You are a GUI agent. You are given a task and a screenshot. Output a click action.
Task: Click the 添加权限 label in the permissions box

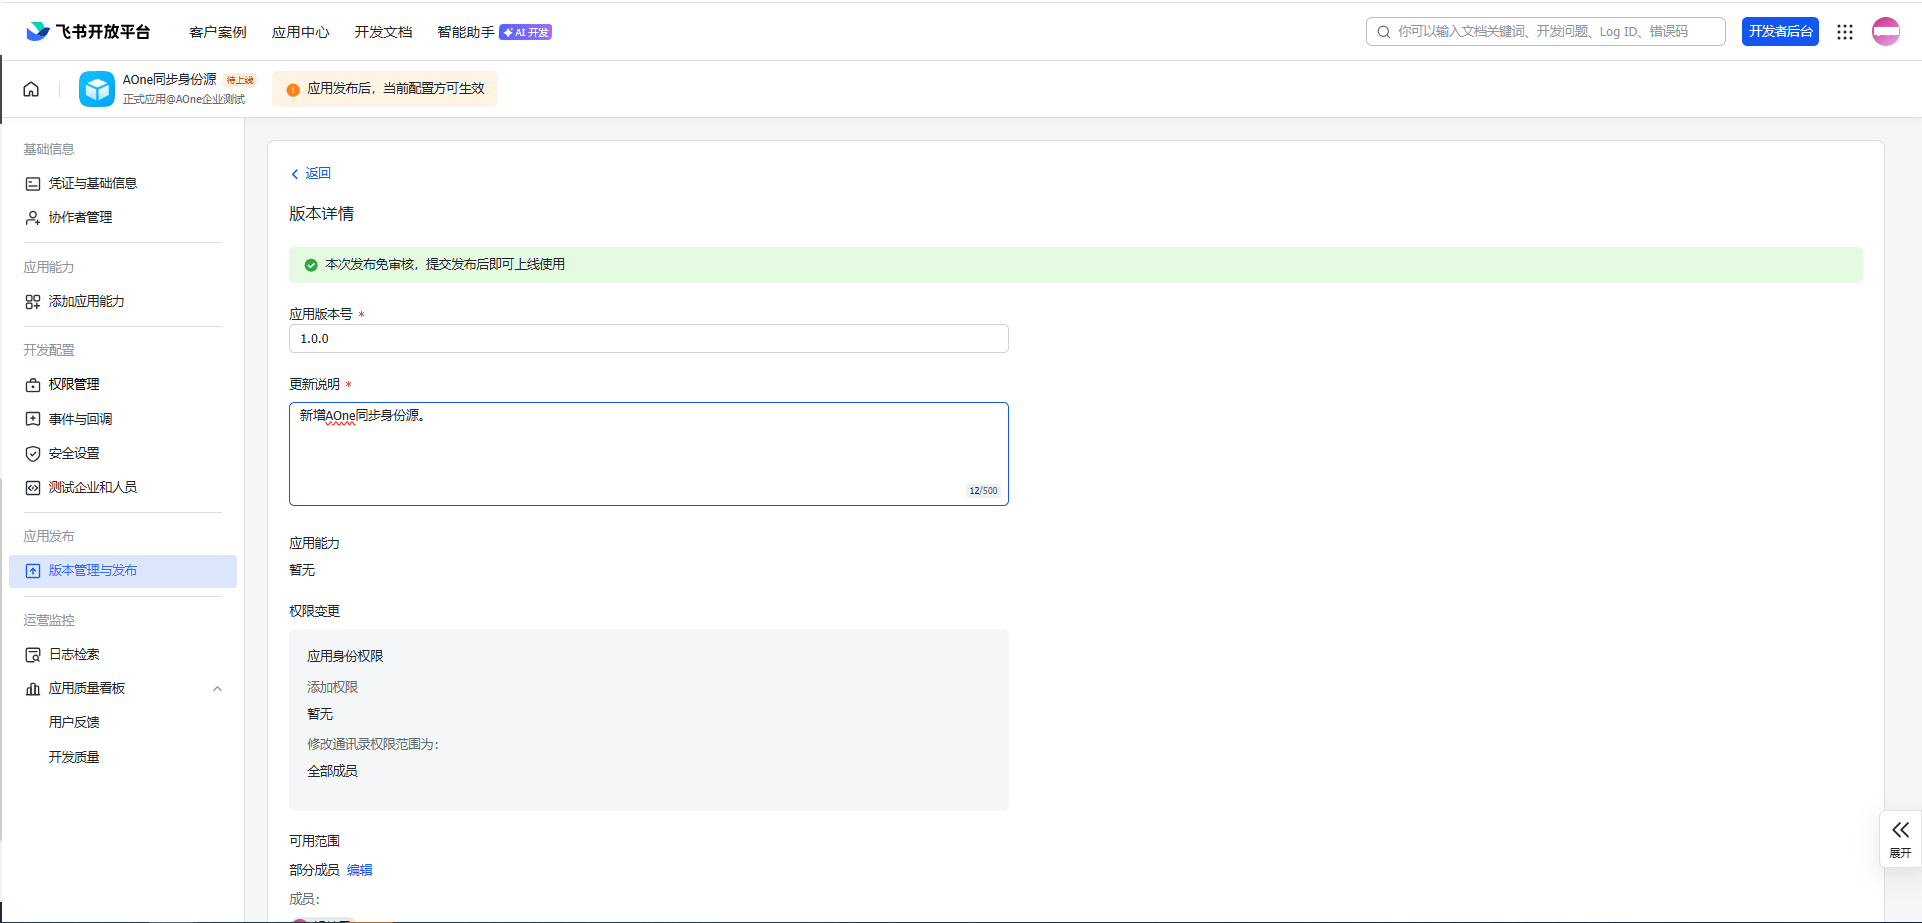(332, 687)
